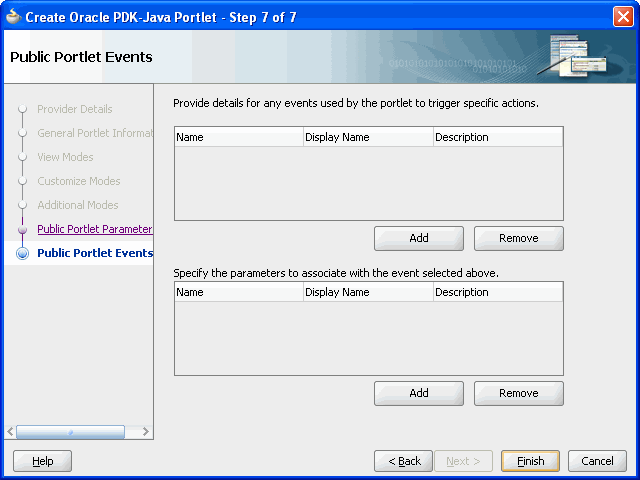Close the wizard with the red X
This screenshot has height=480, width=640.
(x=623, y=17)
